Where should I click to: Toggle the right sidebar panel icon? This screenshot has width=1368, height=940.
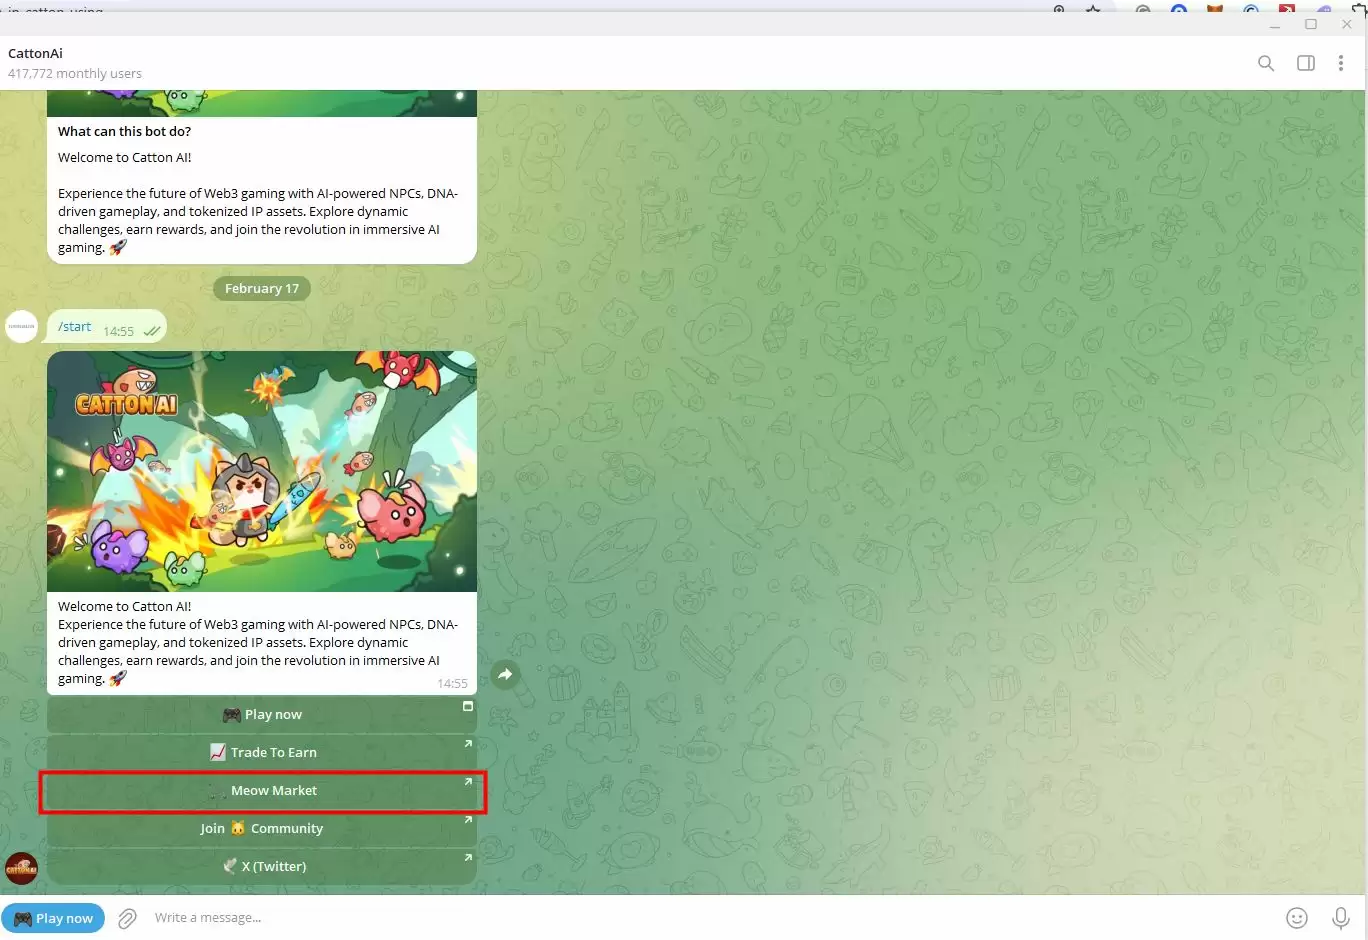click(x=1306, y=63)
